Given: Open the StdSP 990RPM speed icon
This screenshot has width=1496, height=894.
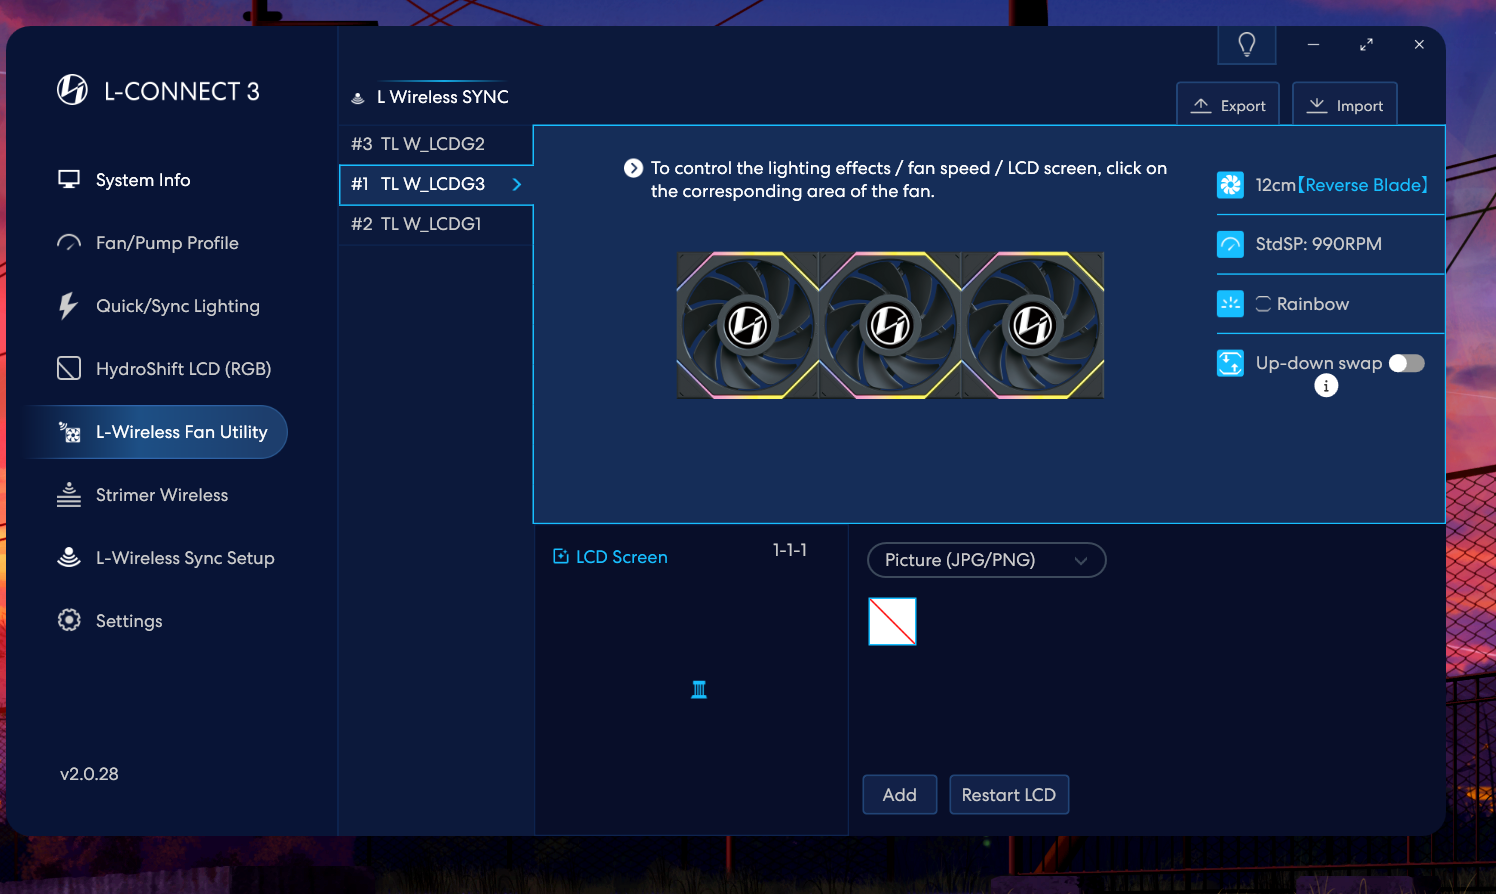Looking at the screenshot, I should [x=1230, y=244].
